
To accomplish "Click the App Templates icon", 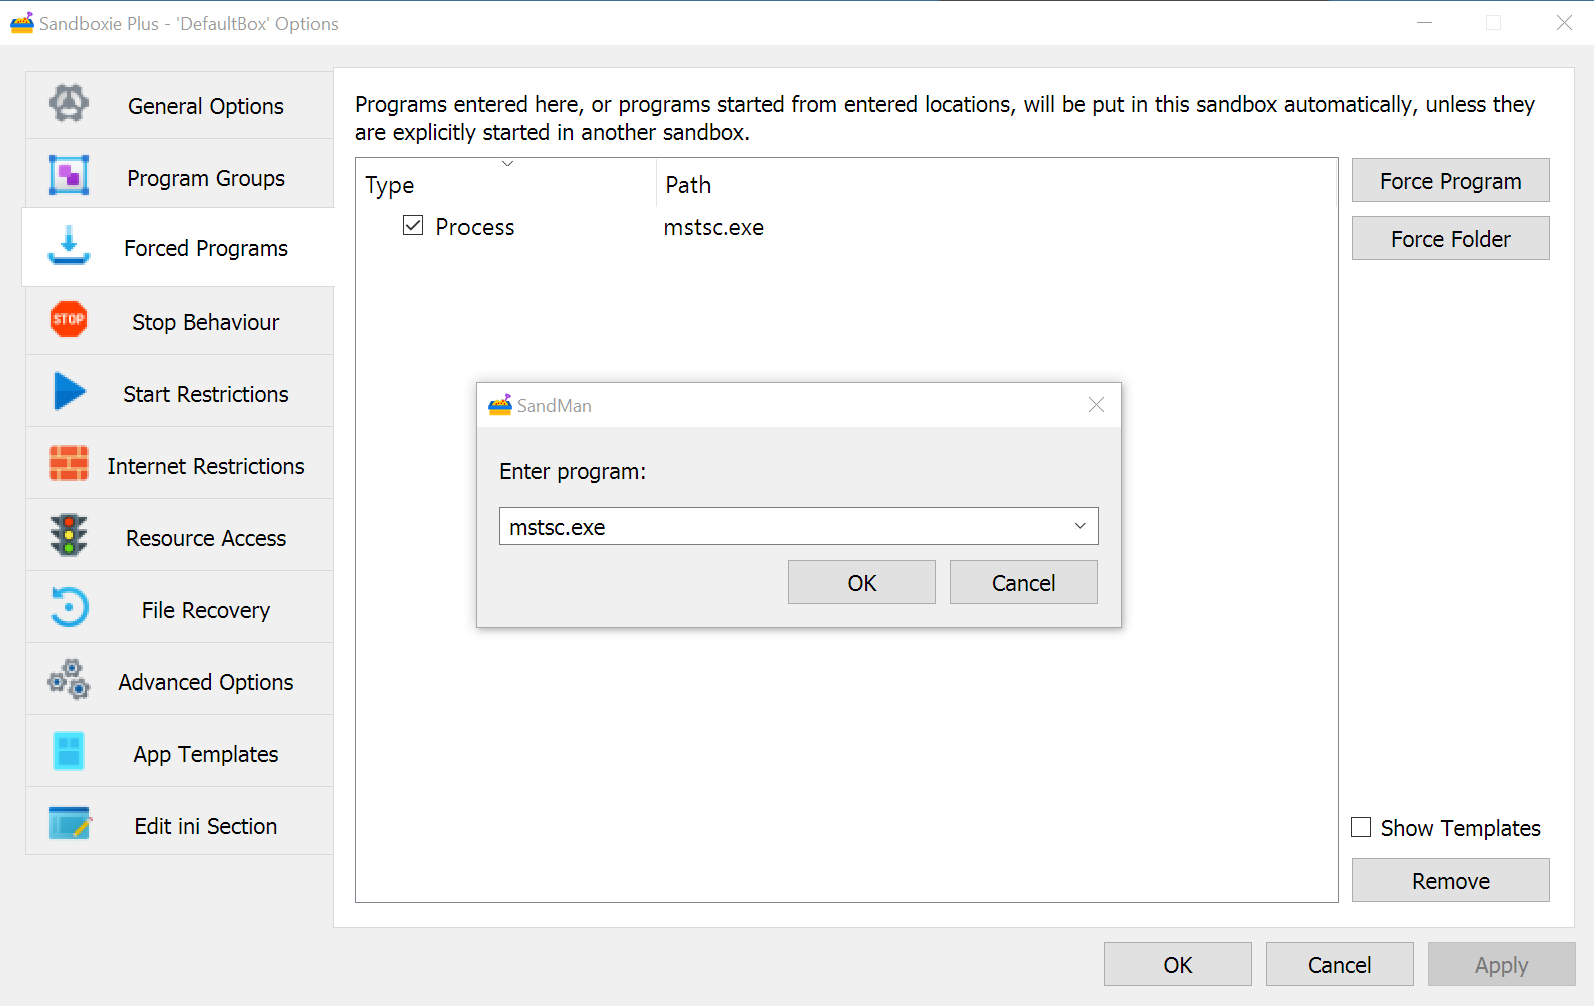I will click(69, 752).
